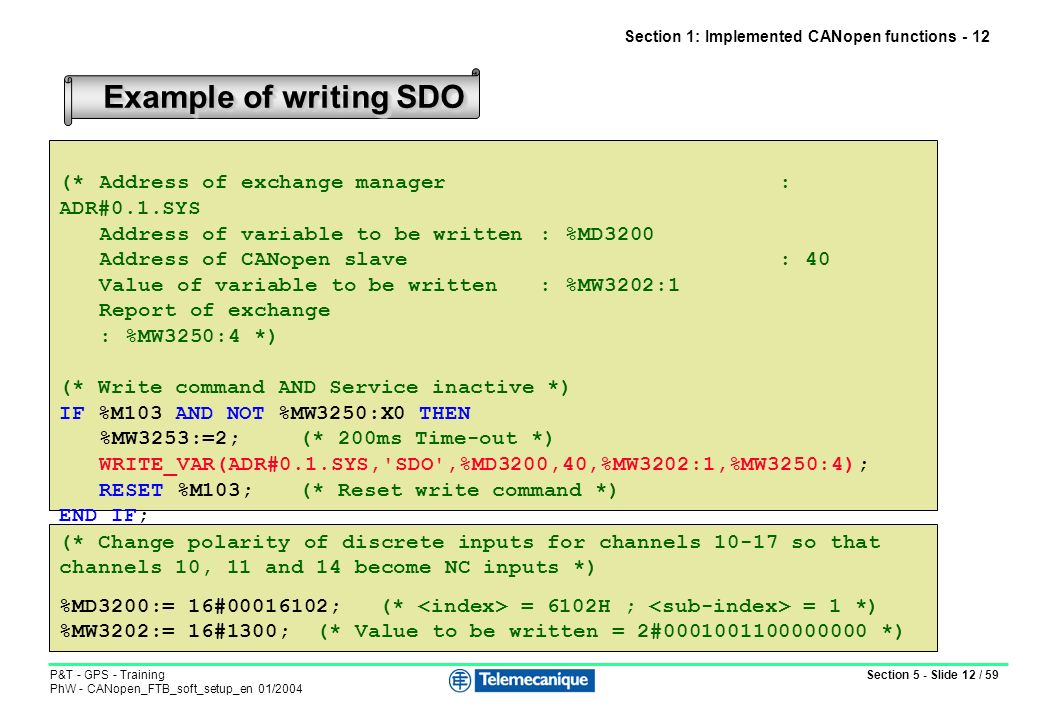Click the 'PhW - CANopen_FTB_soft_setup_en 01/2004' footer text

pos(176,689)
